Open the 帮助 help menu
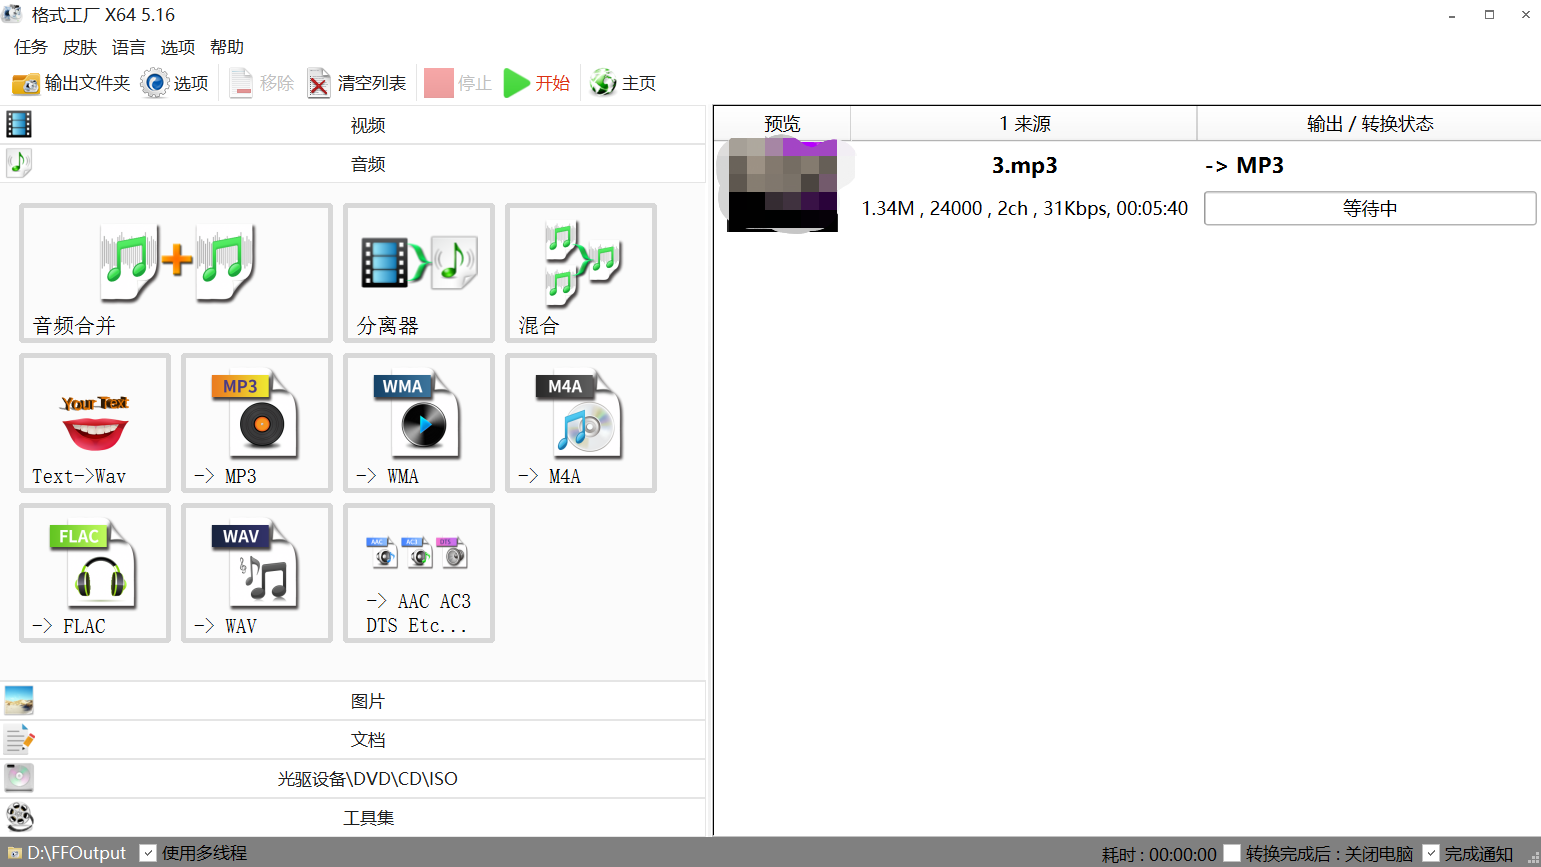 (227, 47)
